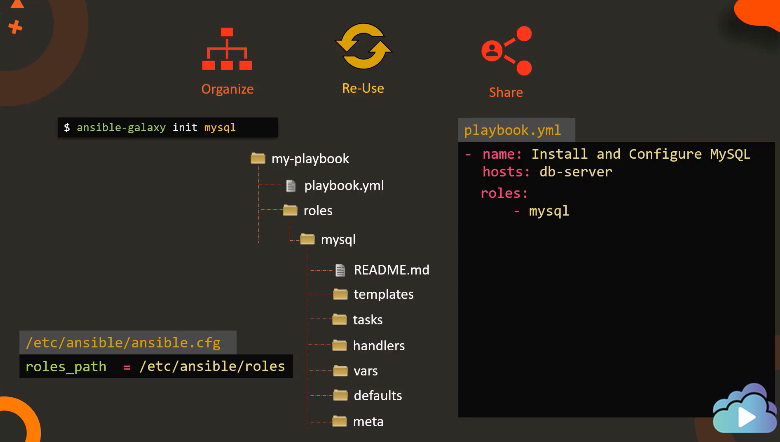
Task: Click the mysql role entry in playbook
Action: (x=549, y=212)
